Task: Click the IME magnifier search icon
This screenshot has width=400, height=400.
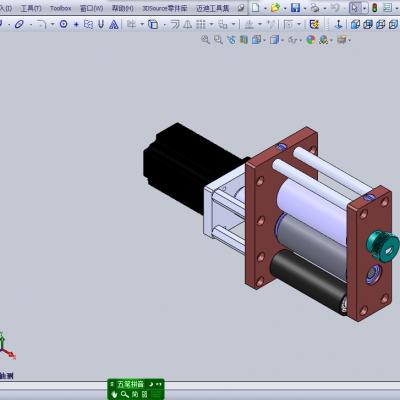Action: (125, 394)
